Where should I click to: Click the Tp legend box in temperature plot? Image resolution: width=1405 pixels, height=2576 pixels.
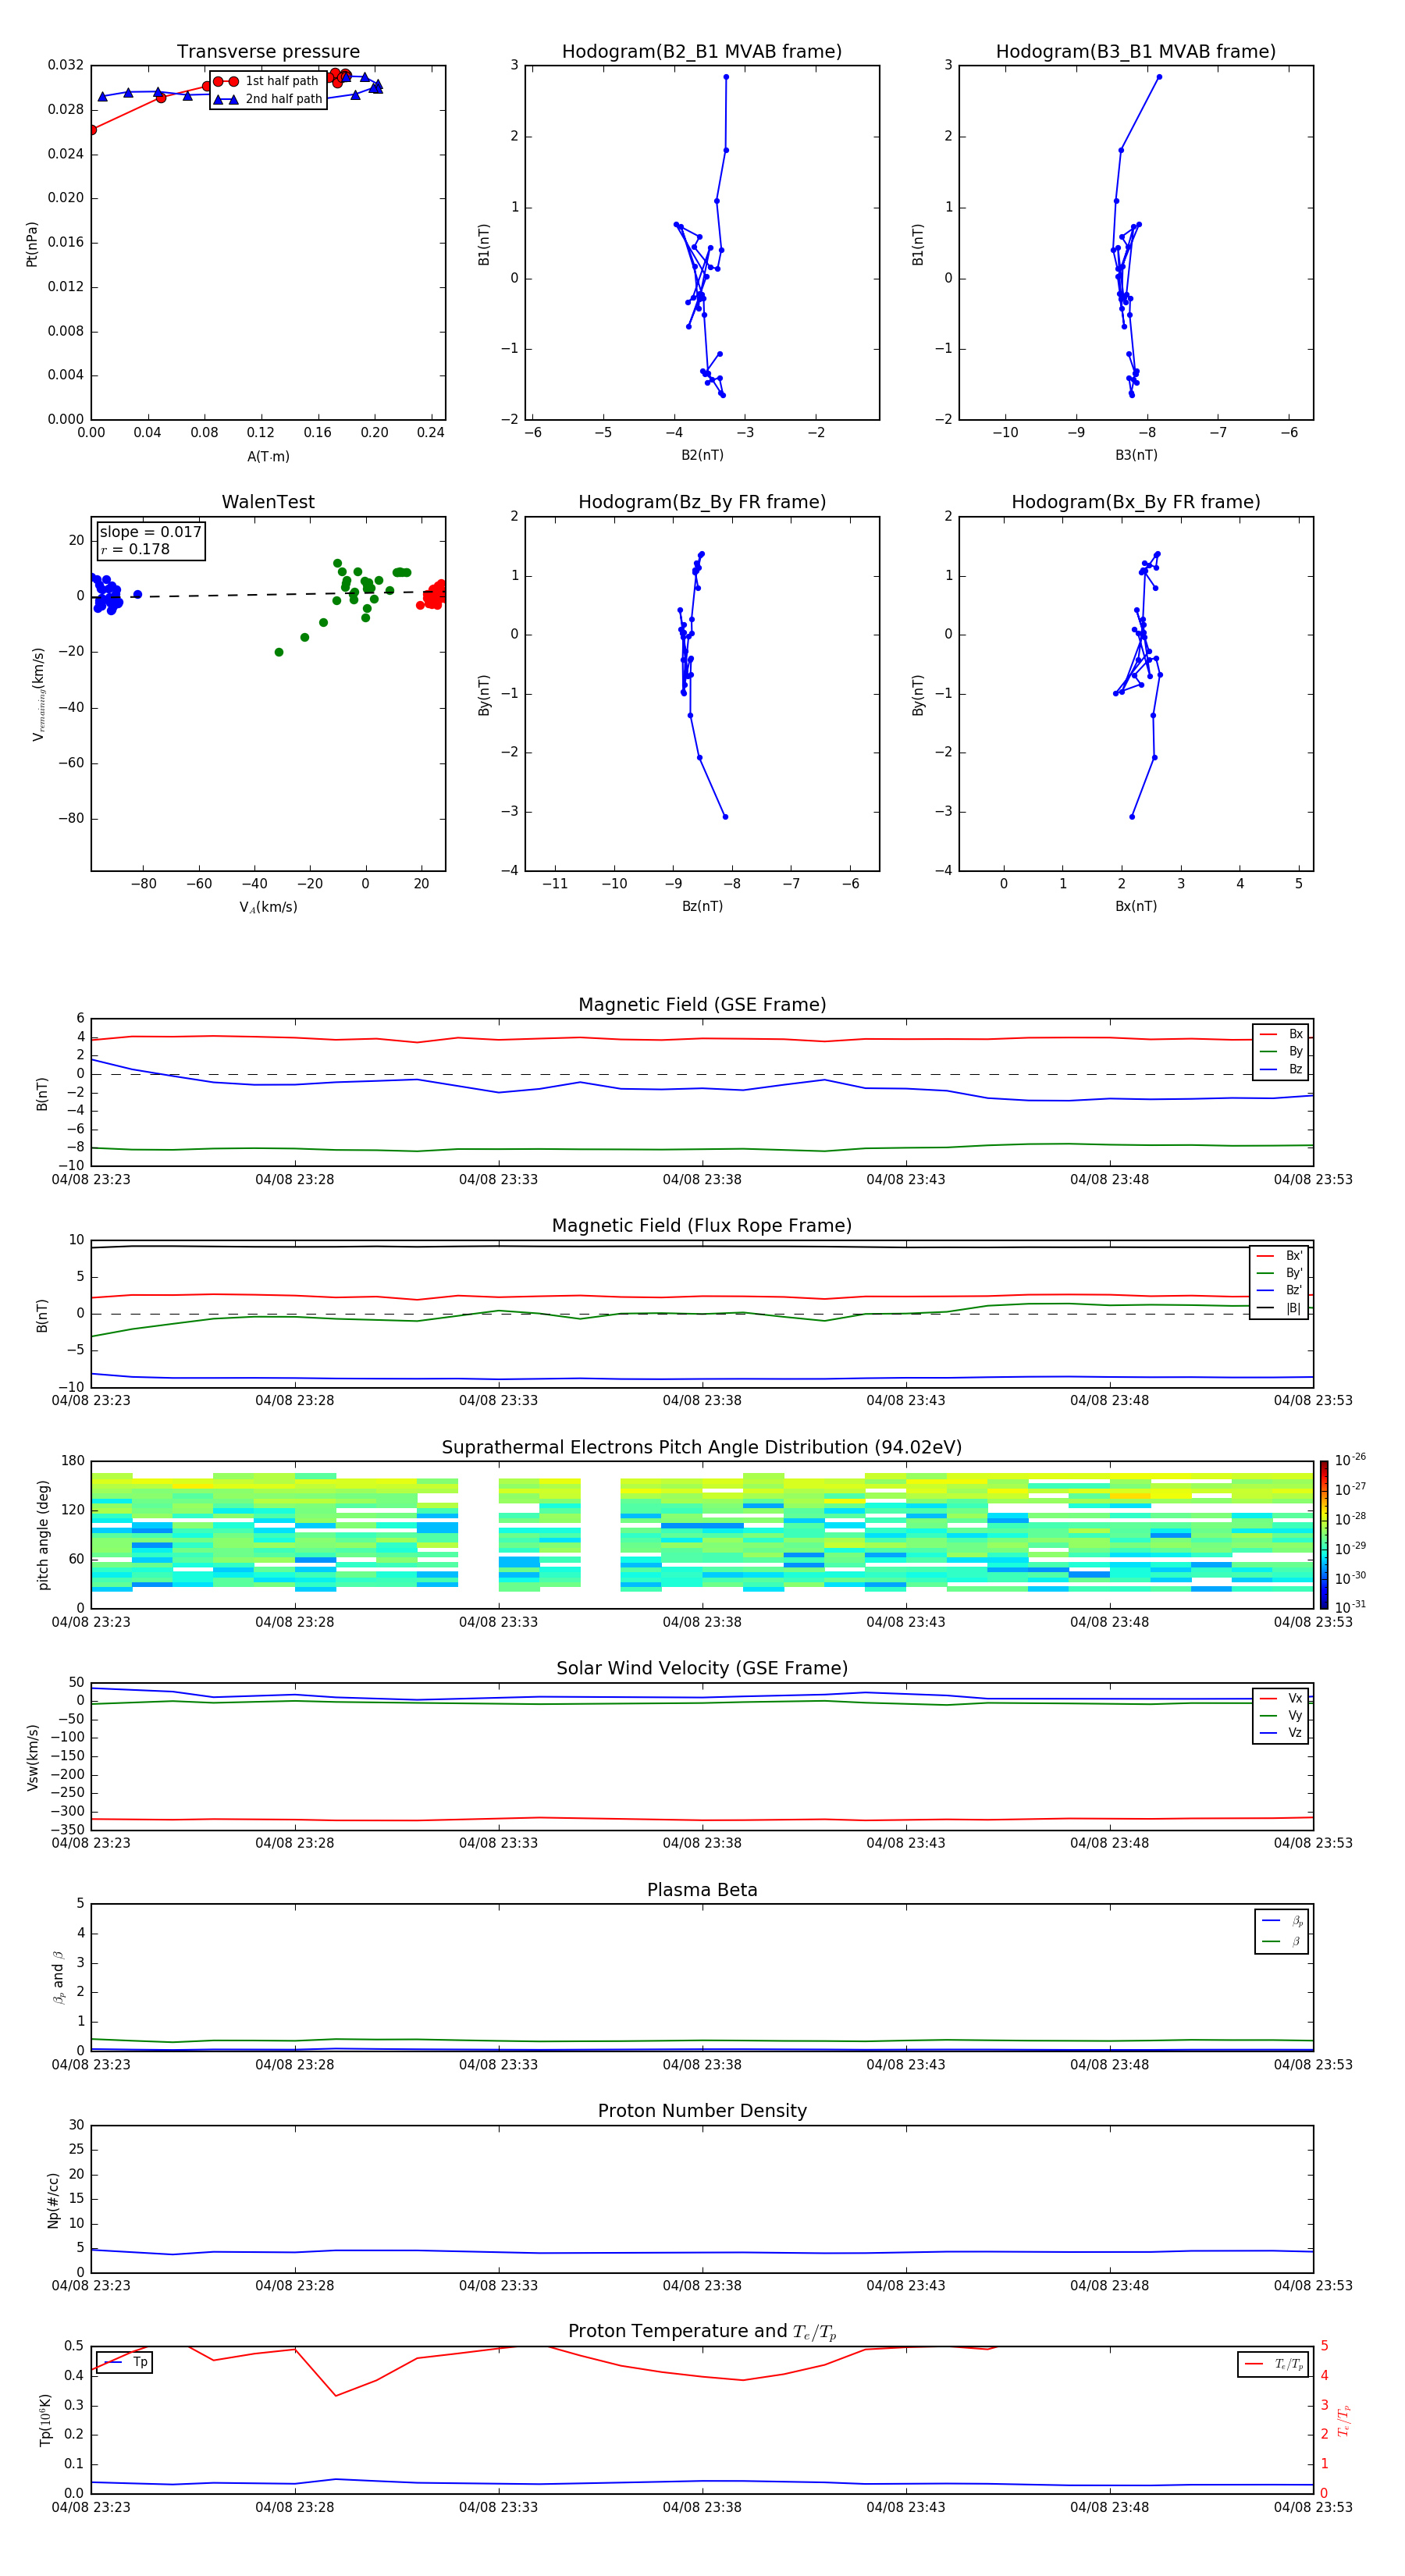[x=124, y=2362]
